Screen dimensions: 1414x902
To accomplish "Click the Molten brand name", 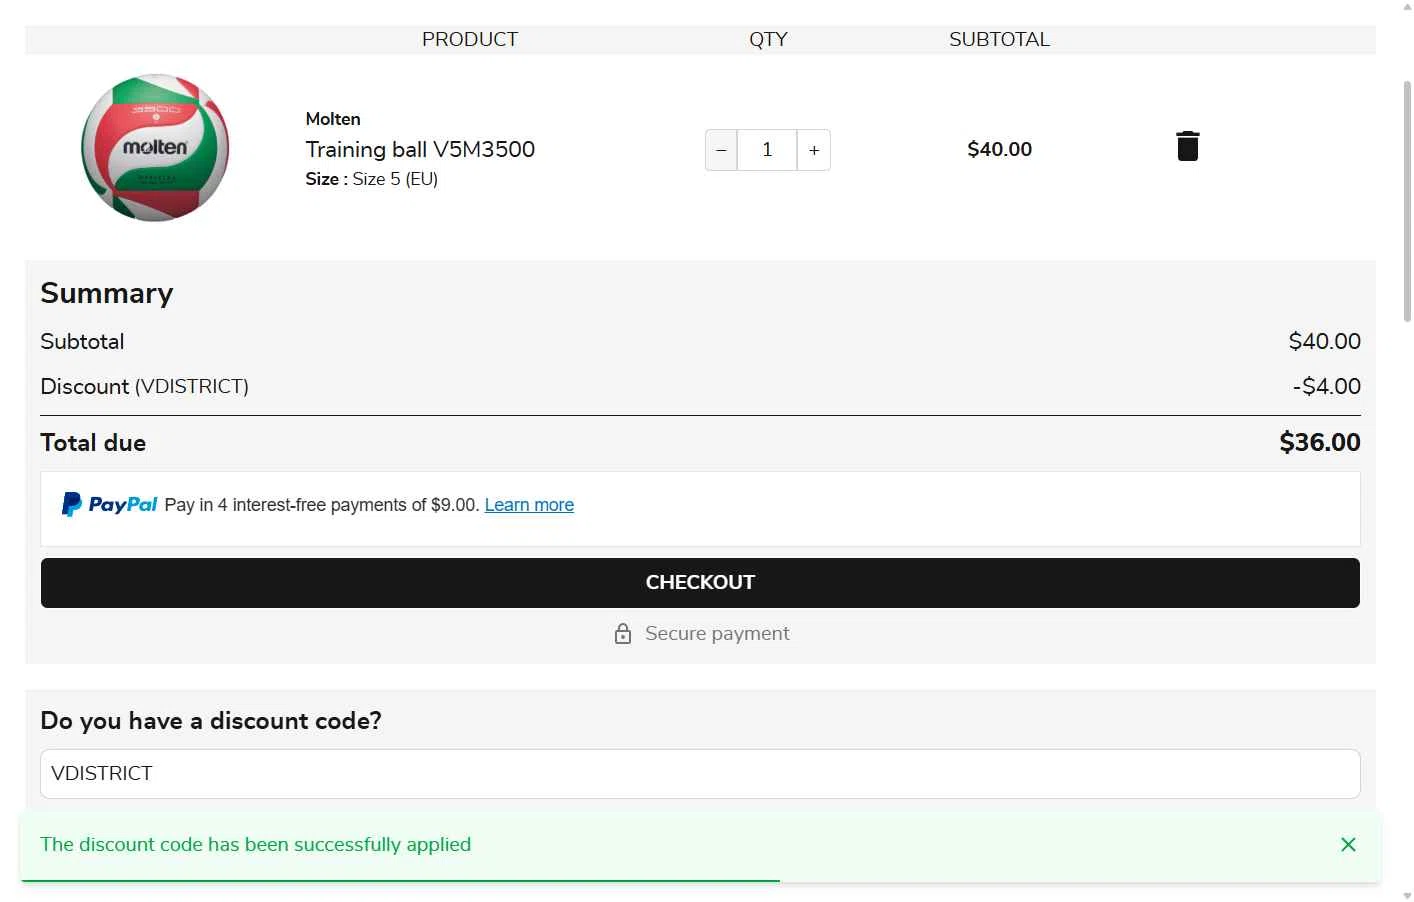I will click(333, 119).
